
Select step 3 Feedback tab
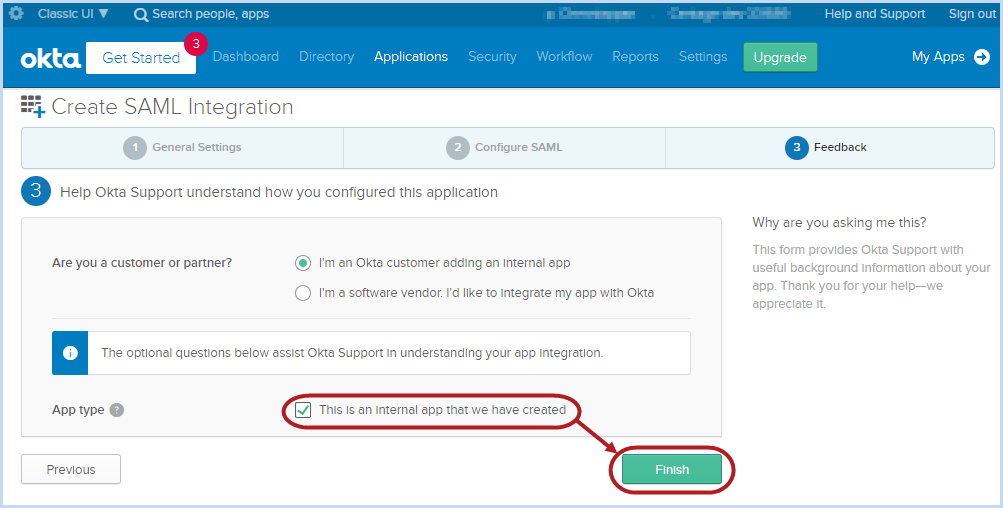pos(830,147)
